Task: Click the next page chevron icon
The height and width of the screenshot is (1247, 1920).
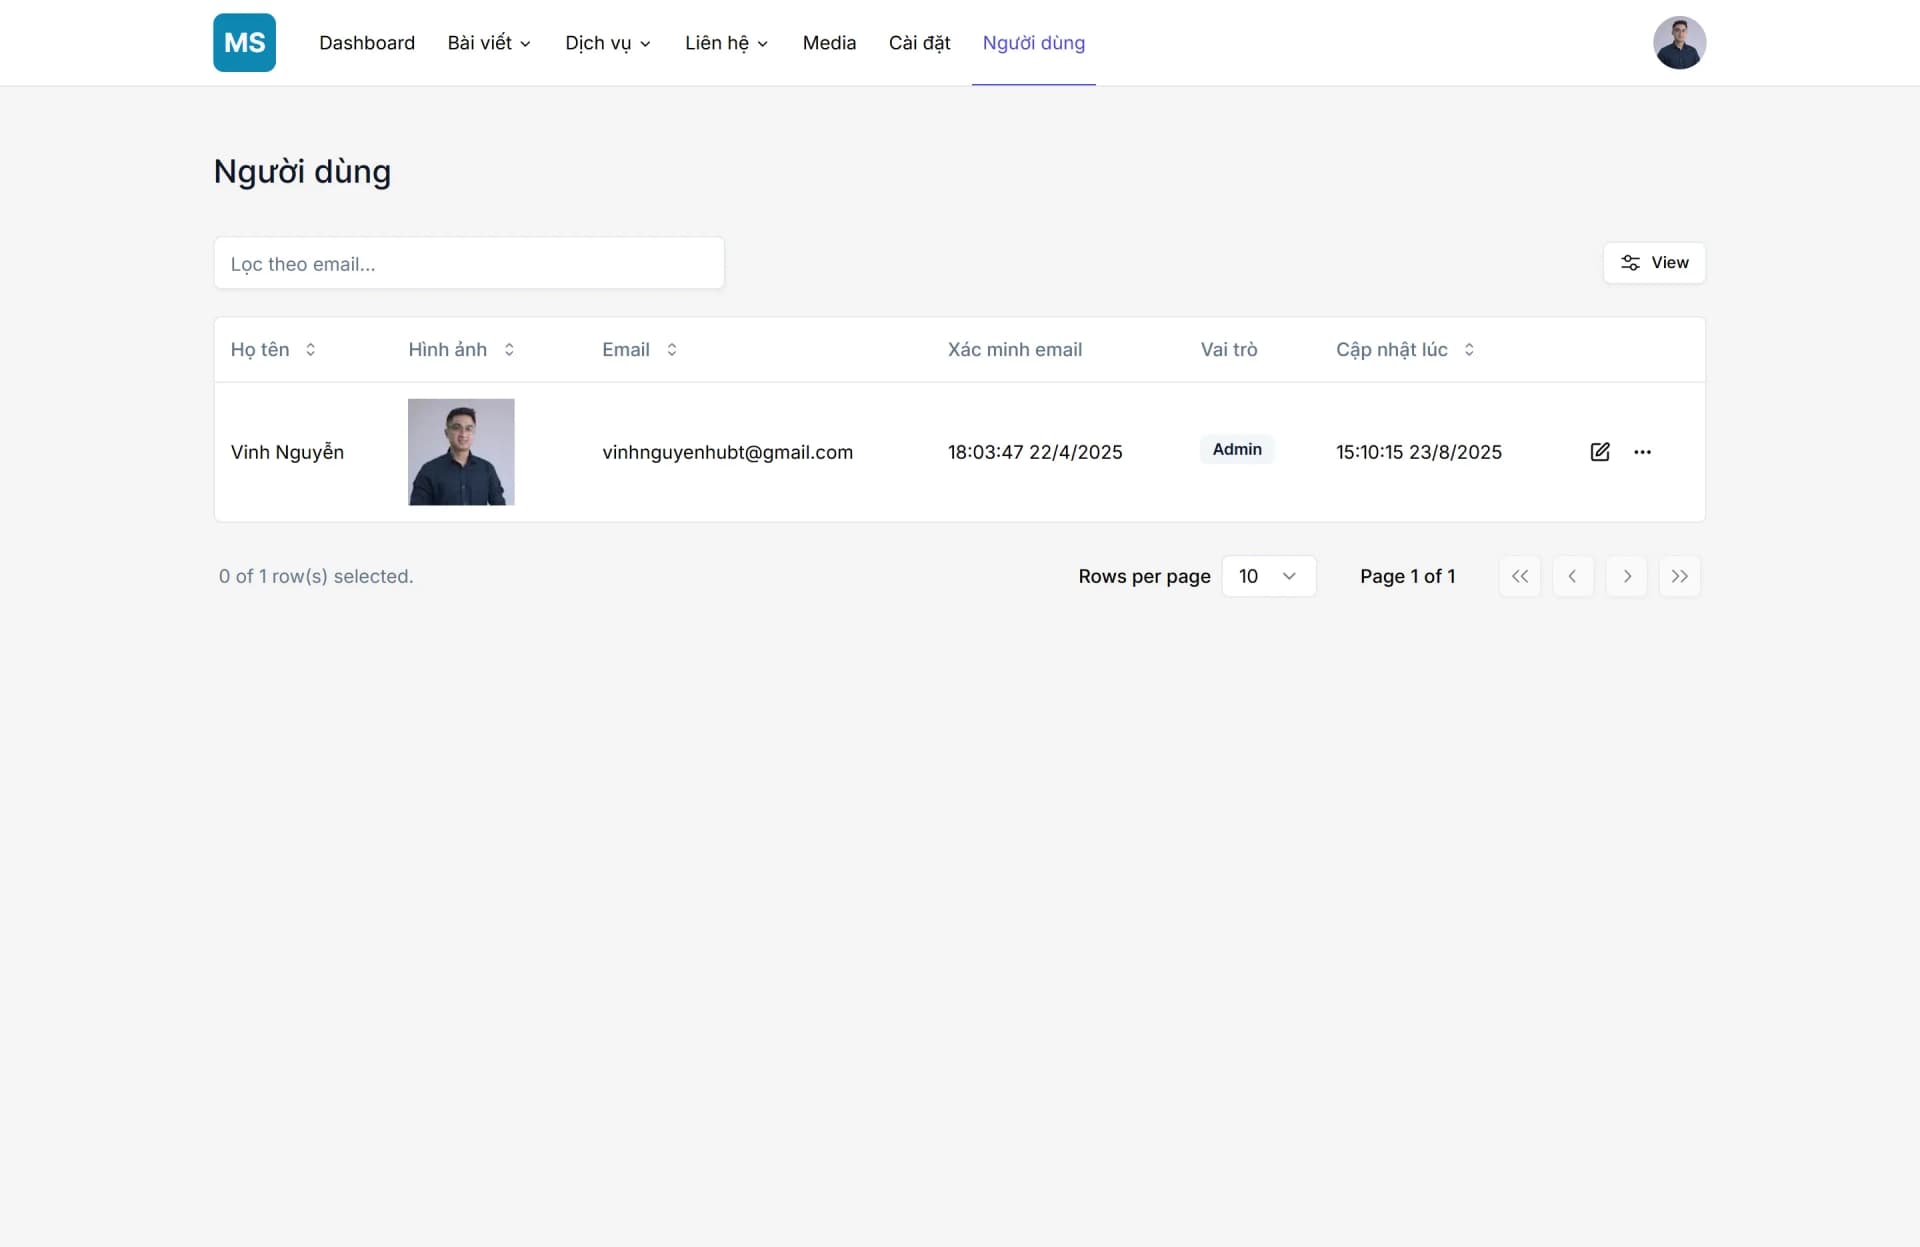Action: [x=1626, y=576]
